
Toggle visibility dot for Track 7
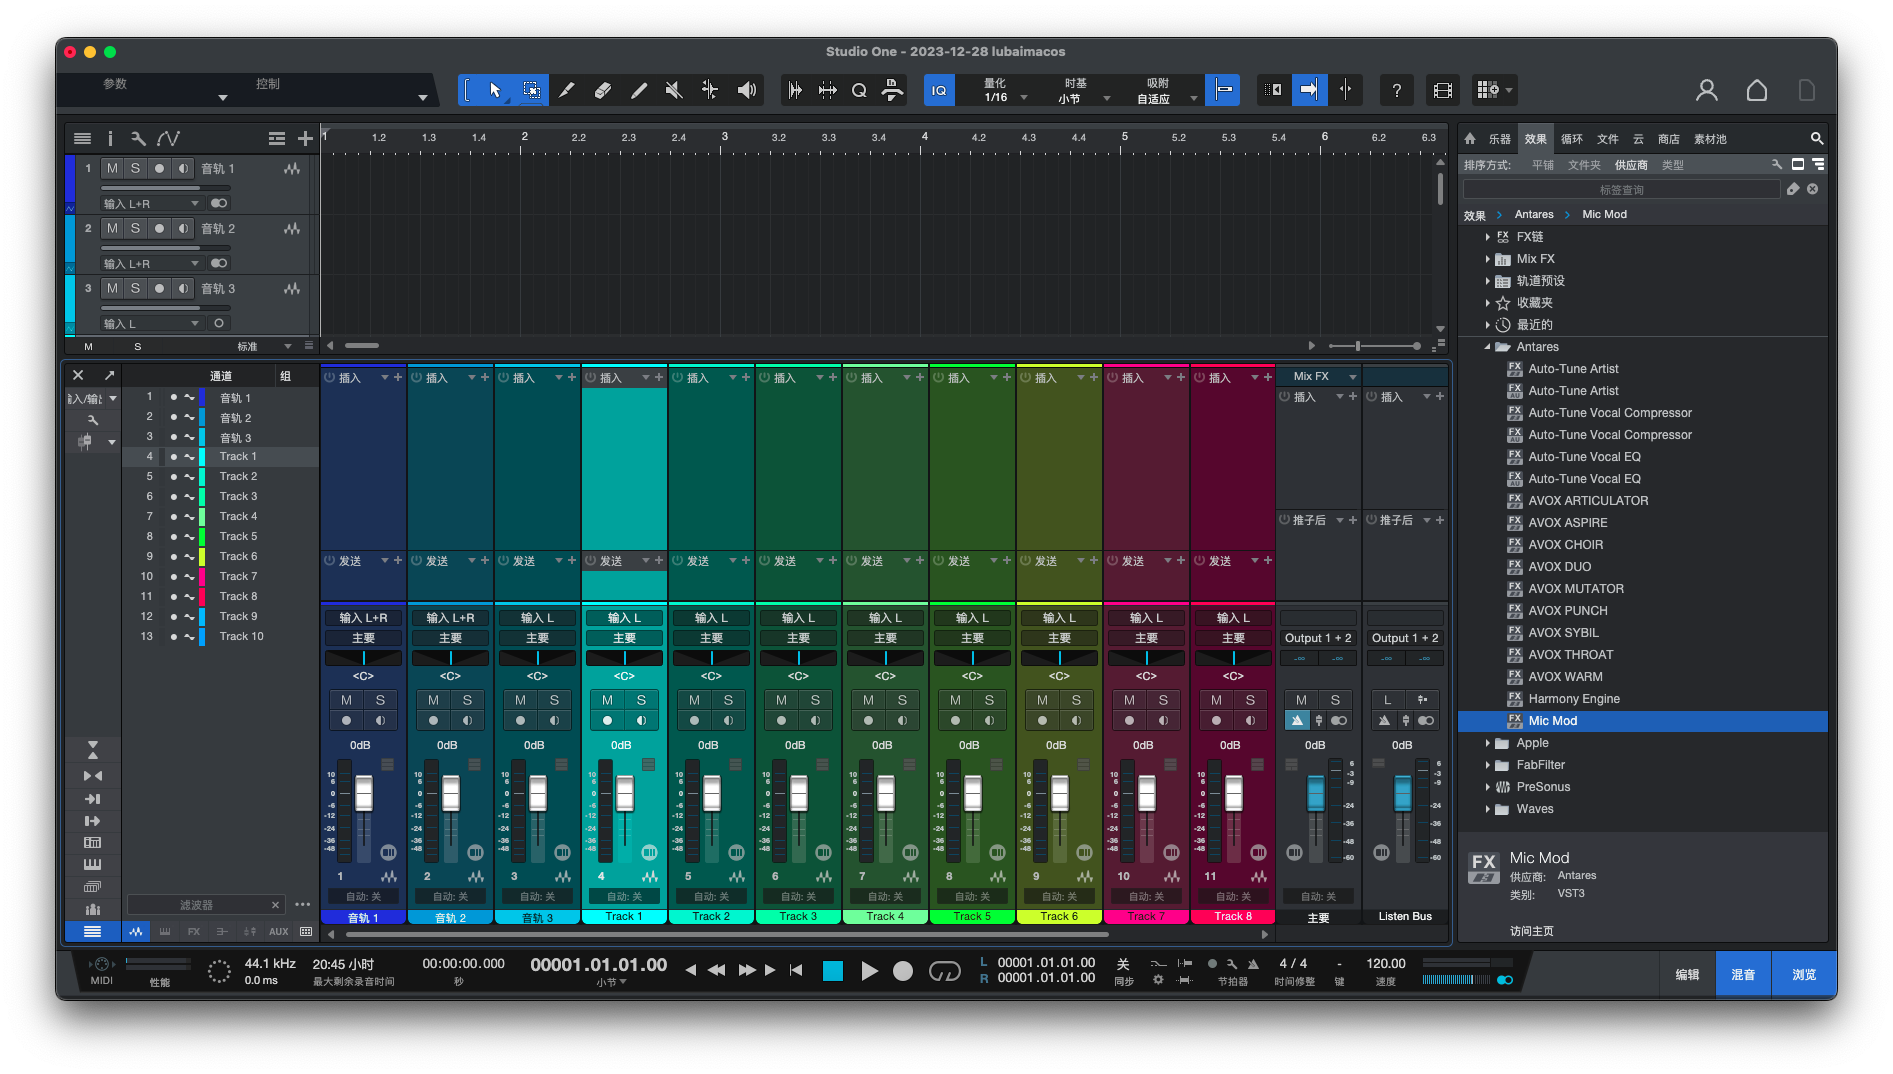click(173, 577)
